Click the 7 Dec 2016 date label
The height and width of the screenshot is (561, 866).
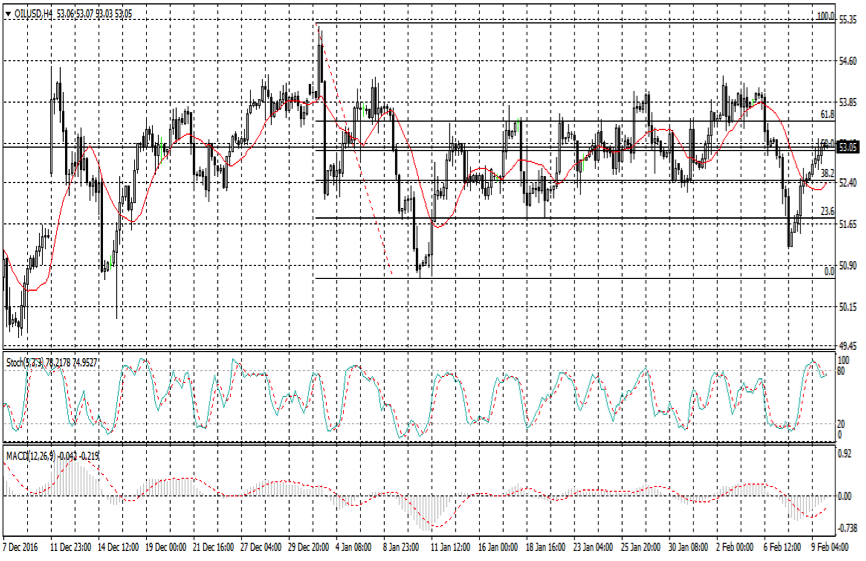click(x=23, y=548)
